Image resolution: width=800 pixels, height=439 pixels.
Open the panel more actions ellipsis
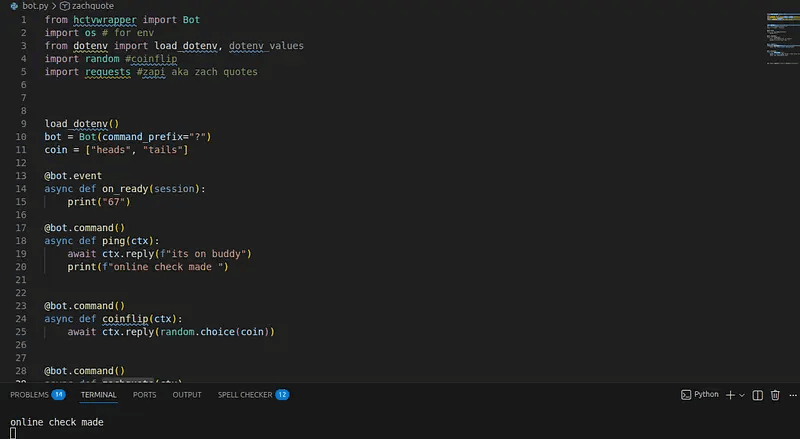(793, 395)
